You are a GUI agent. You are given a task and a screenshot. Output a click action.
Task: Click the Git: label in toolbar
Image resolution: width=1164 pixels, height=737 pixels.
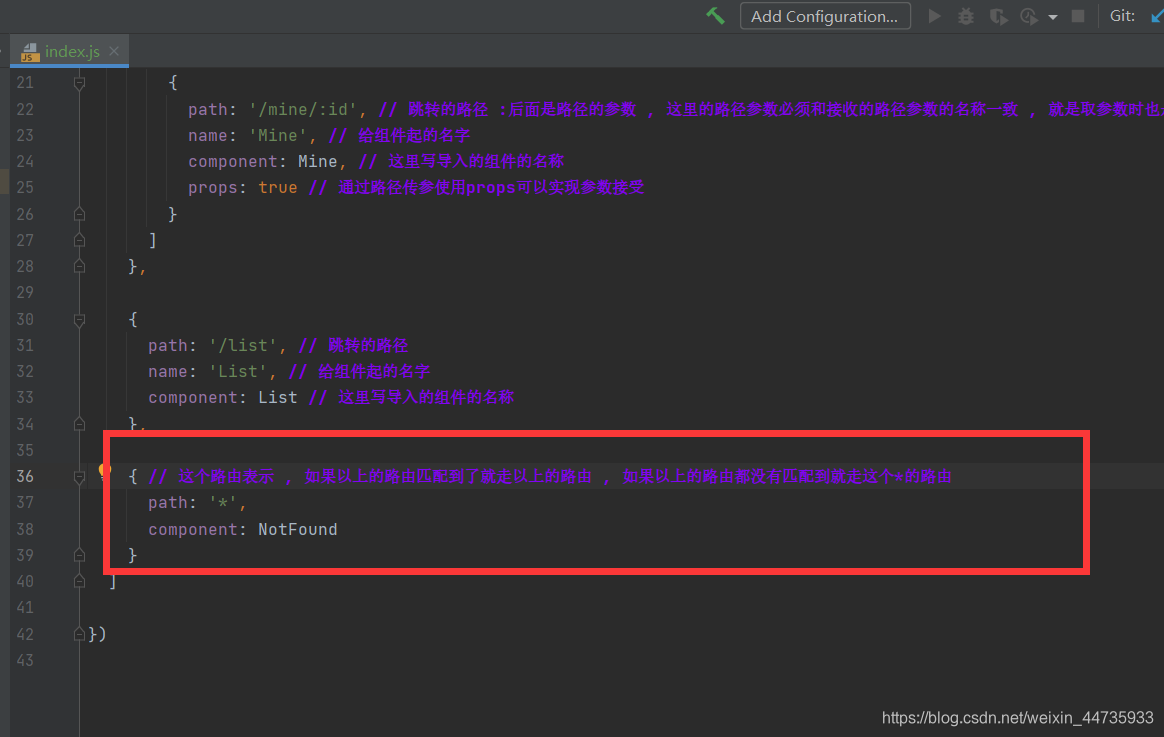click(x=1122, y=16)
